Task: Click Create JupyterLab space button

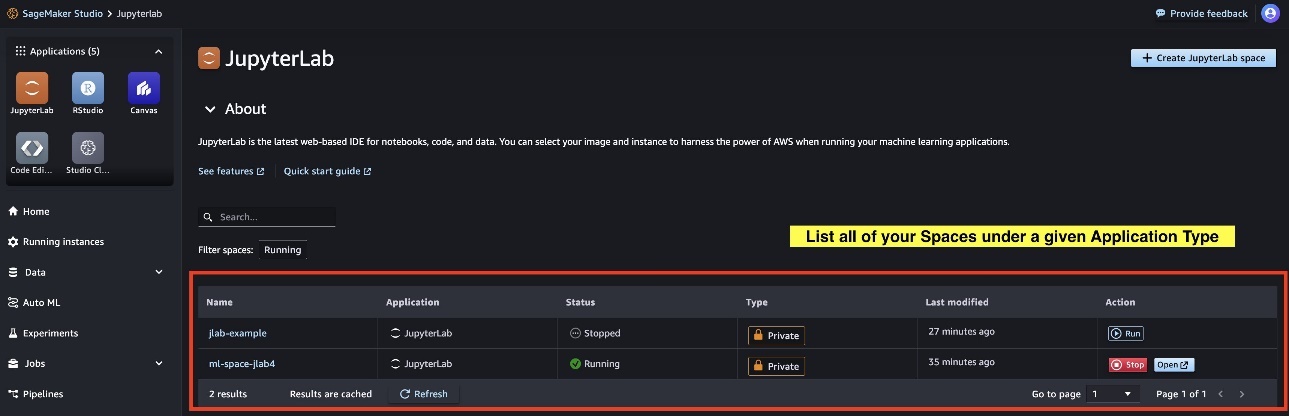Action: pos(1203,58)
